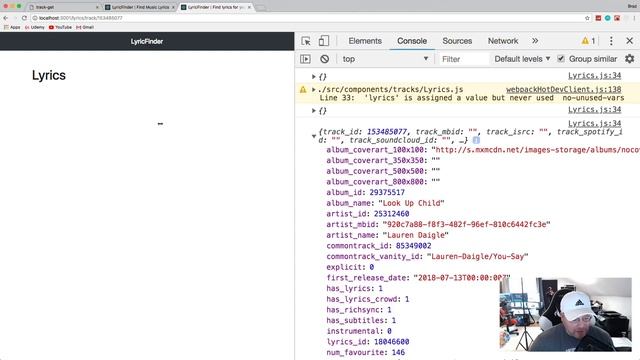Bookmark page with the star icon
Image resolution: width=640 pixels, height=360 pixels.
coord(587,18)
